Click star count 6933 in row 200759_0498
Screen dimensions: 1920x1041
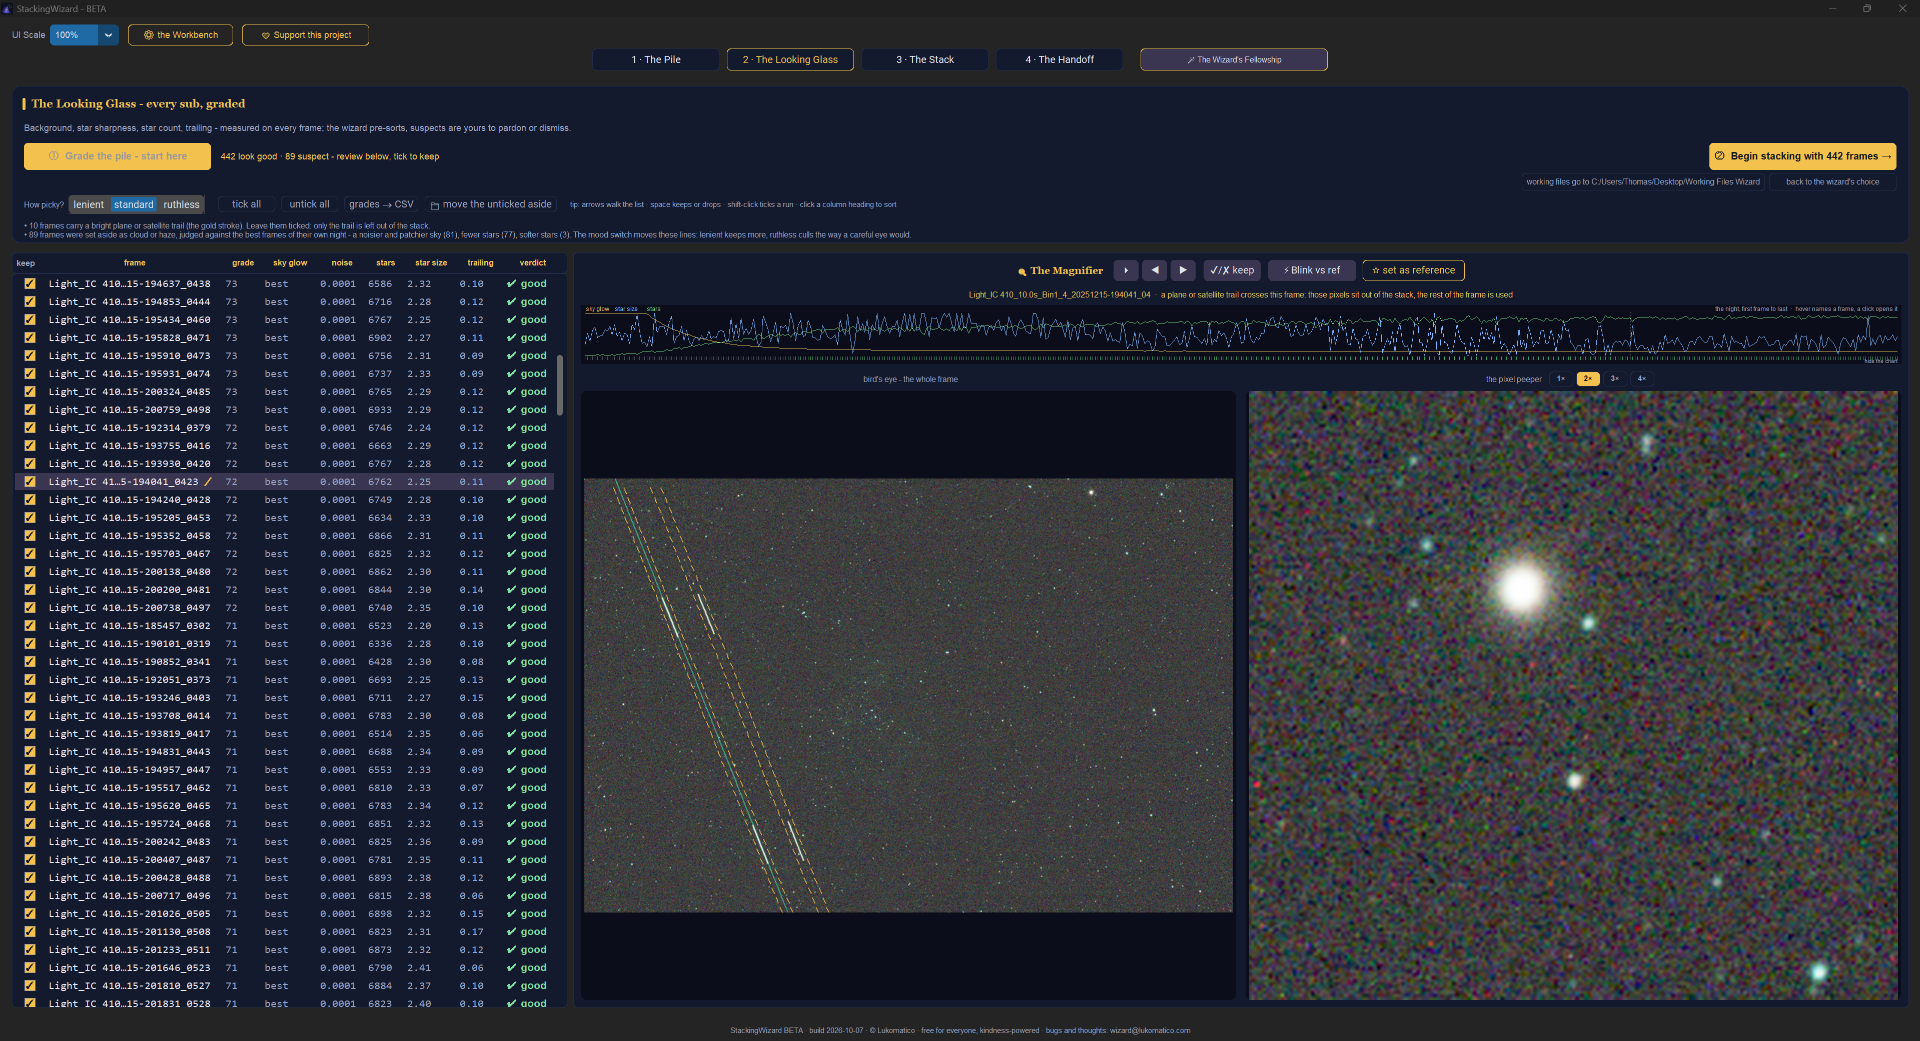(x=380, y=410)
